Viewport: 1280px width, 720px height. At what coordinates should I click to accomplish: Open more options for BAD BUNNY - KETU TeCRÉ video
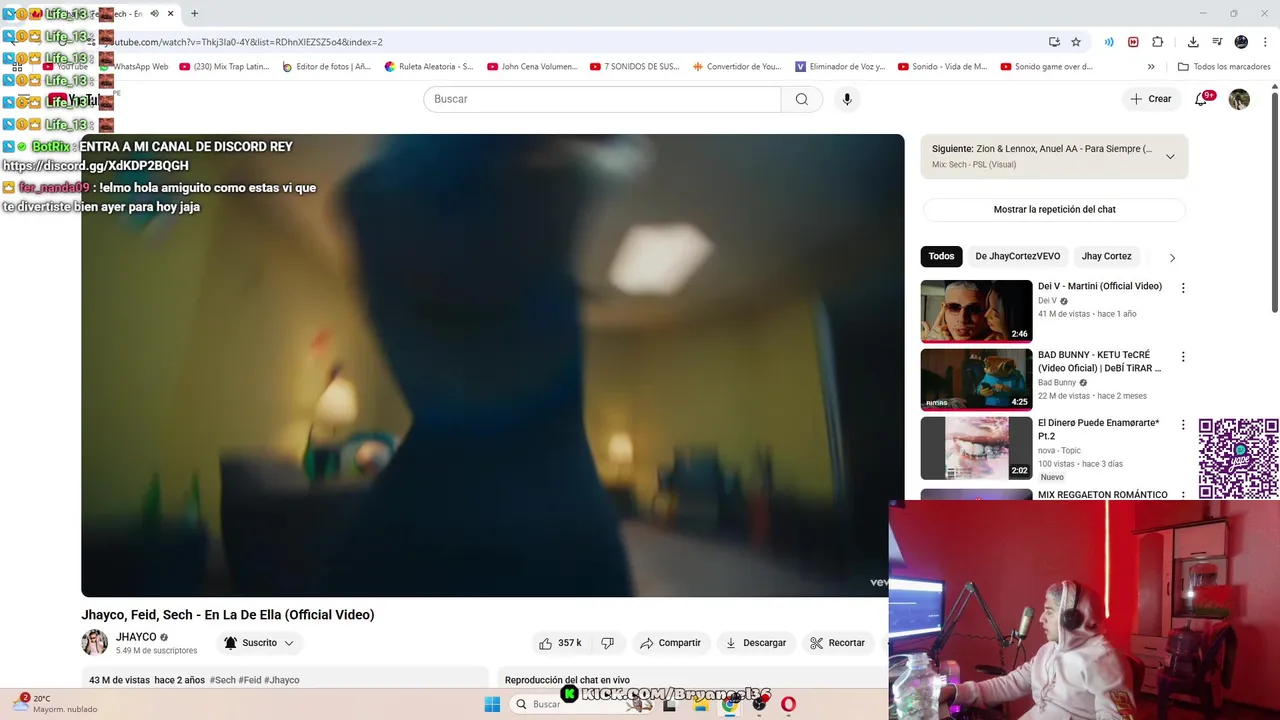pos(1183,357)
